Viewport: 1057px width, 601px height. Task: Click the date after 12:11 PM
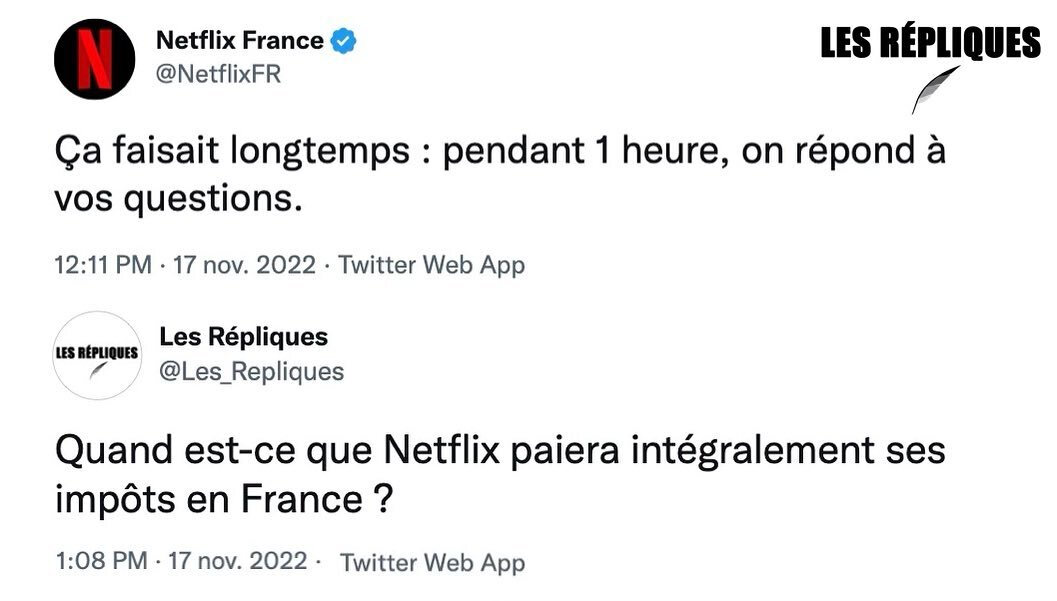pos(244,266)
